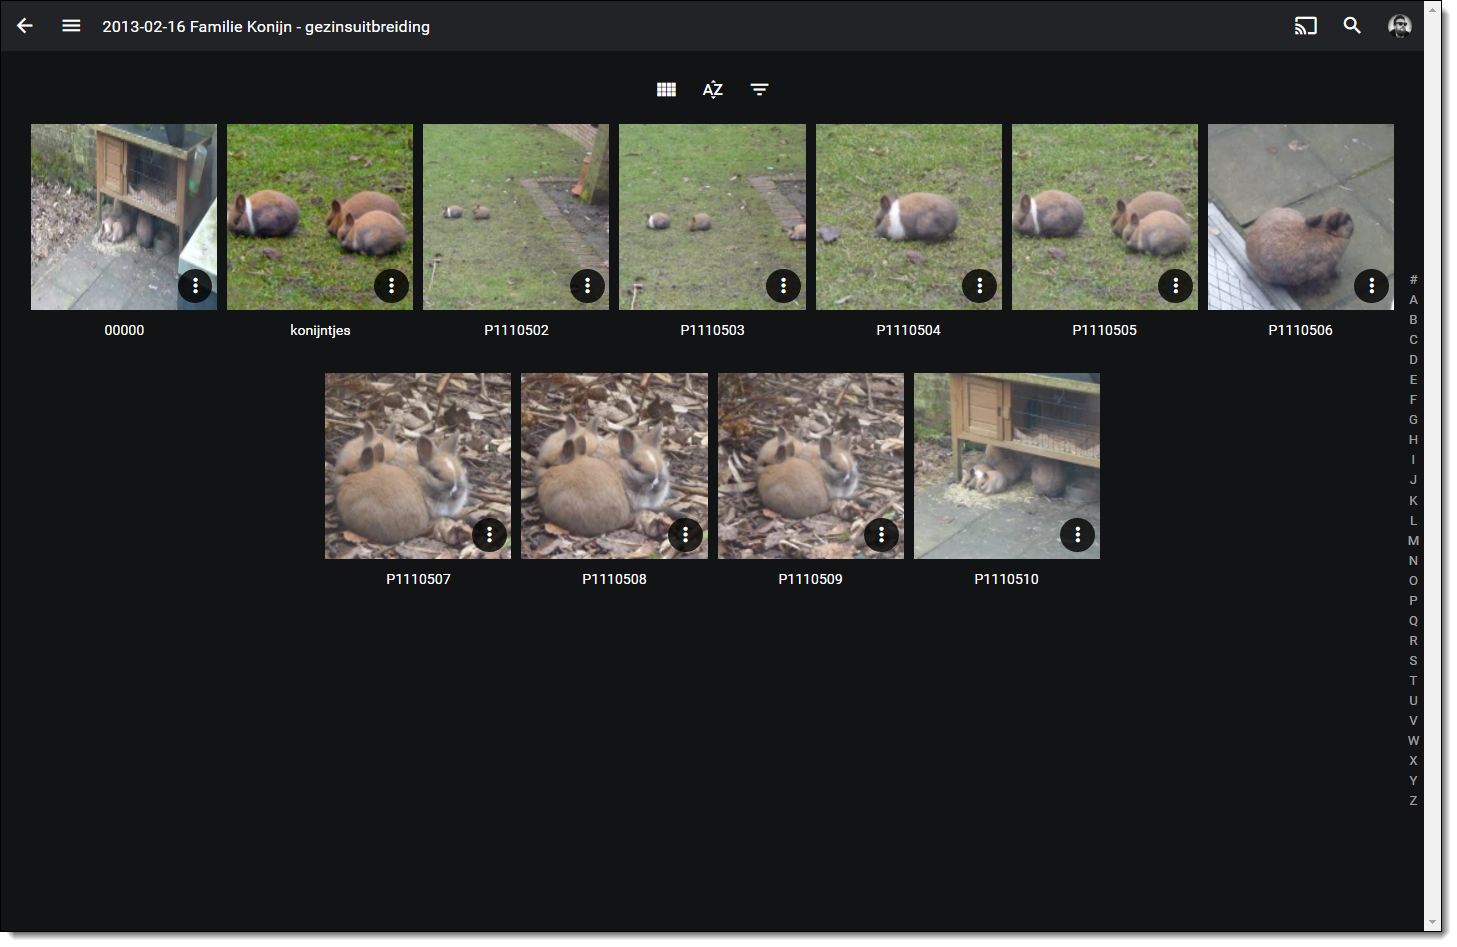This screenshot has height=947, width=1457.
Task: Open the hamburger navigation menu
Action: (71, 26)
